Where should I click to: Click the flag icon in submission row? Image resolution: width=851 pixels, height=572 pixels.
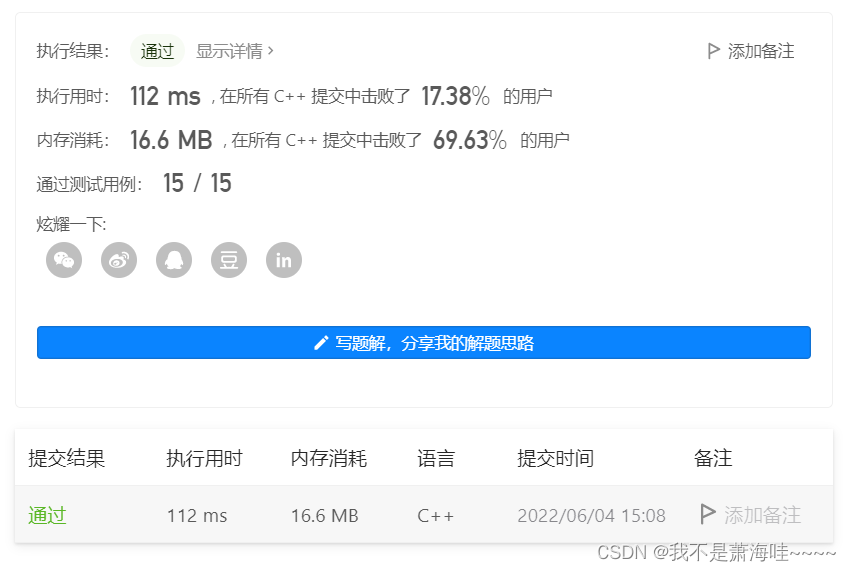(x=707, y=514)
